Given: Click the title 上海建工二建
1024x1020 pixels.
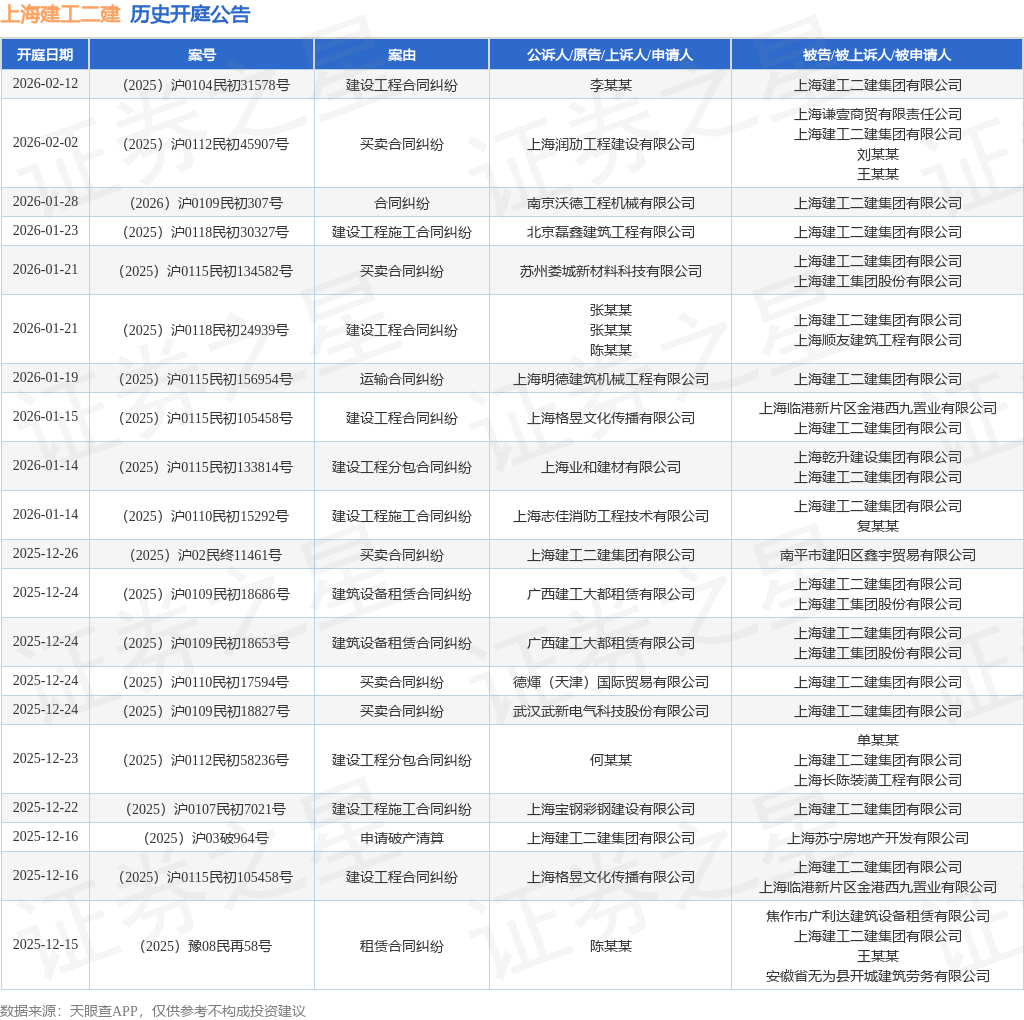Looking at the screenshot, I should point(61,14).
